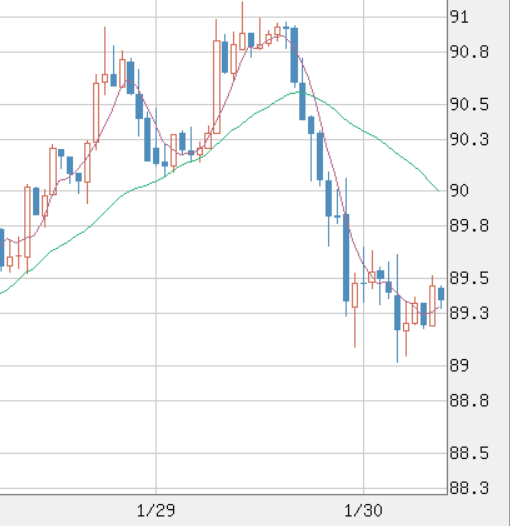
Task: Select the 90.5 price level label
Action: point(469,105)
